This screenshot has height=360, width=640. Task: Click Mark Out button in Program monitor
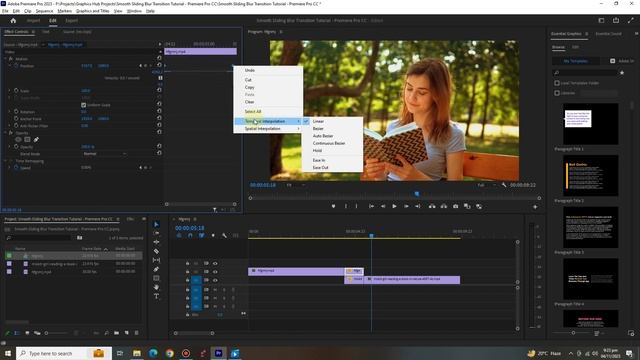coord(356,207)
